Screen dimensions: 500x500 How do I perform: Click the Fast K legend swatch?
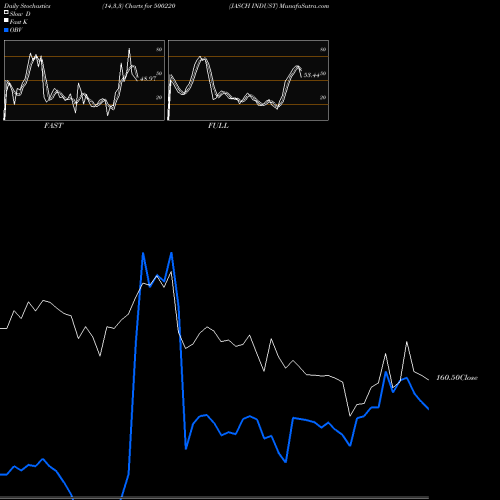pyautogui.click(x=6, y=20)
